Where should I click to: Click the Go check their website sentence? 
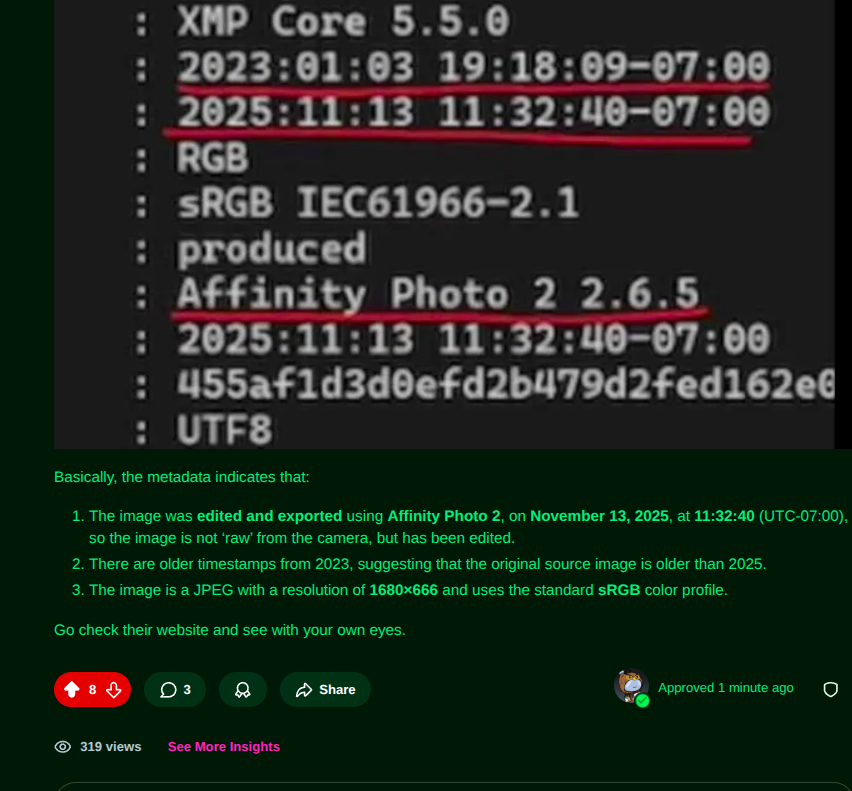coord(230,630)
